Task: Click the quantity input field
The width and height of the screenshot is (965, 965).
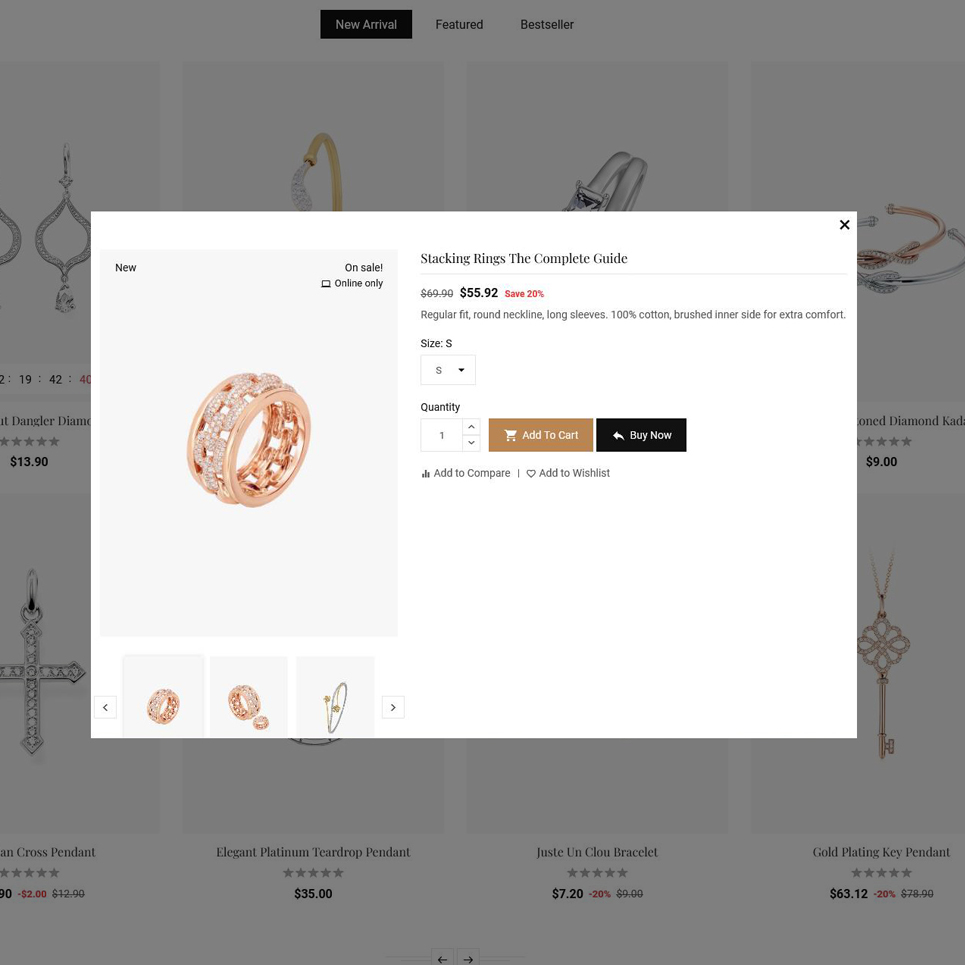Action: (441, 435)
